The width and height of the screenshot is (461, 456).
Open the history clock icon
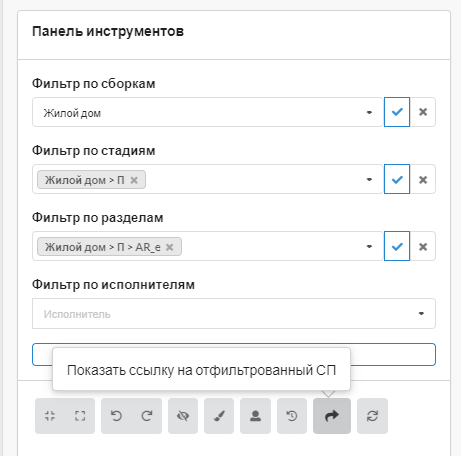pos(292,416)
